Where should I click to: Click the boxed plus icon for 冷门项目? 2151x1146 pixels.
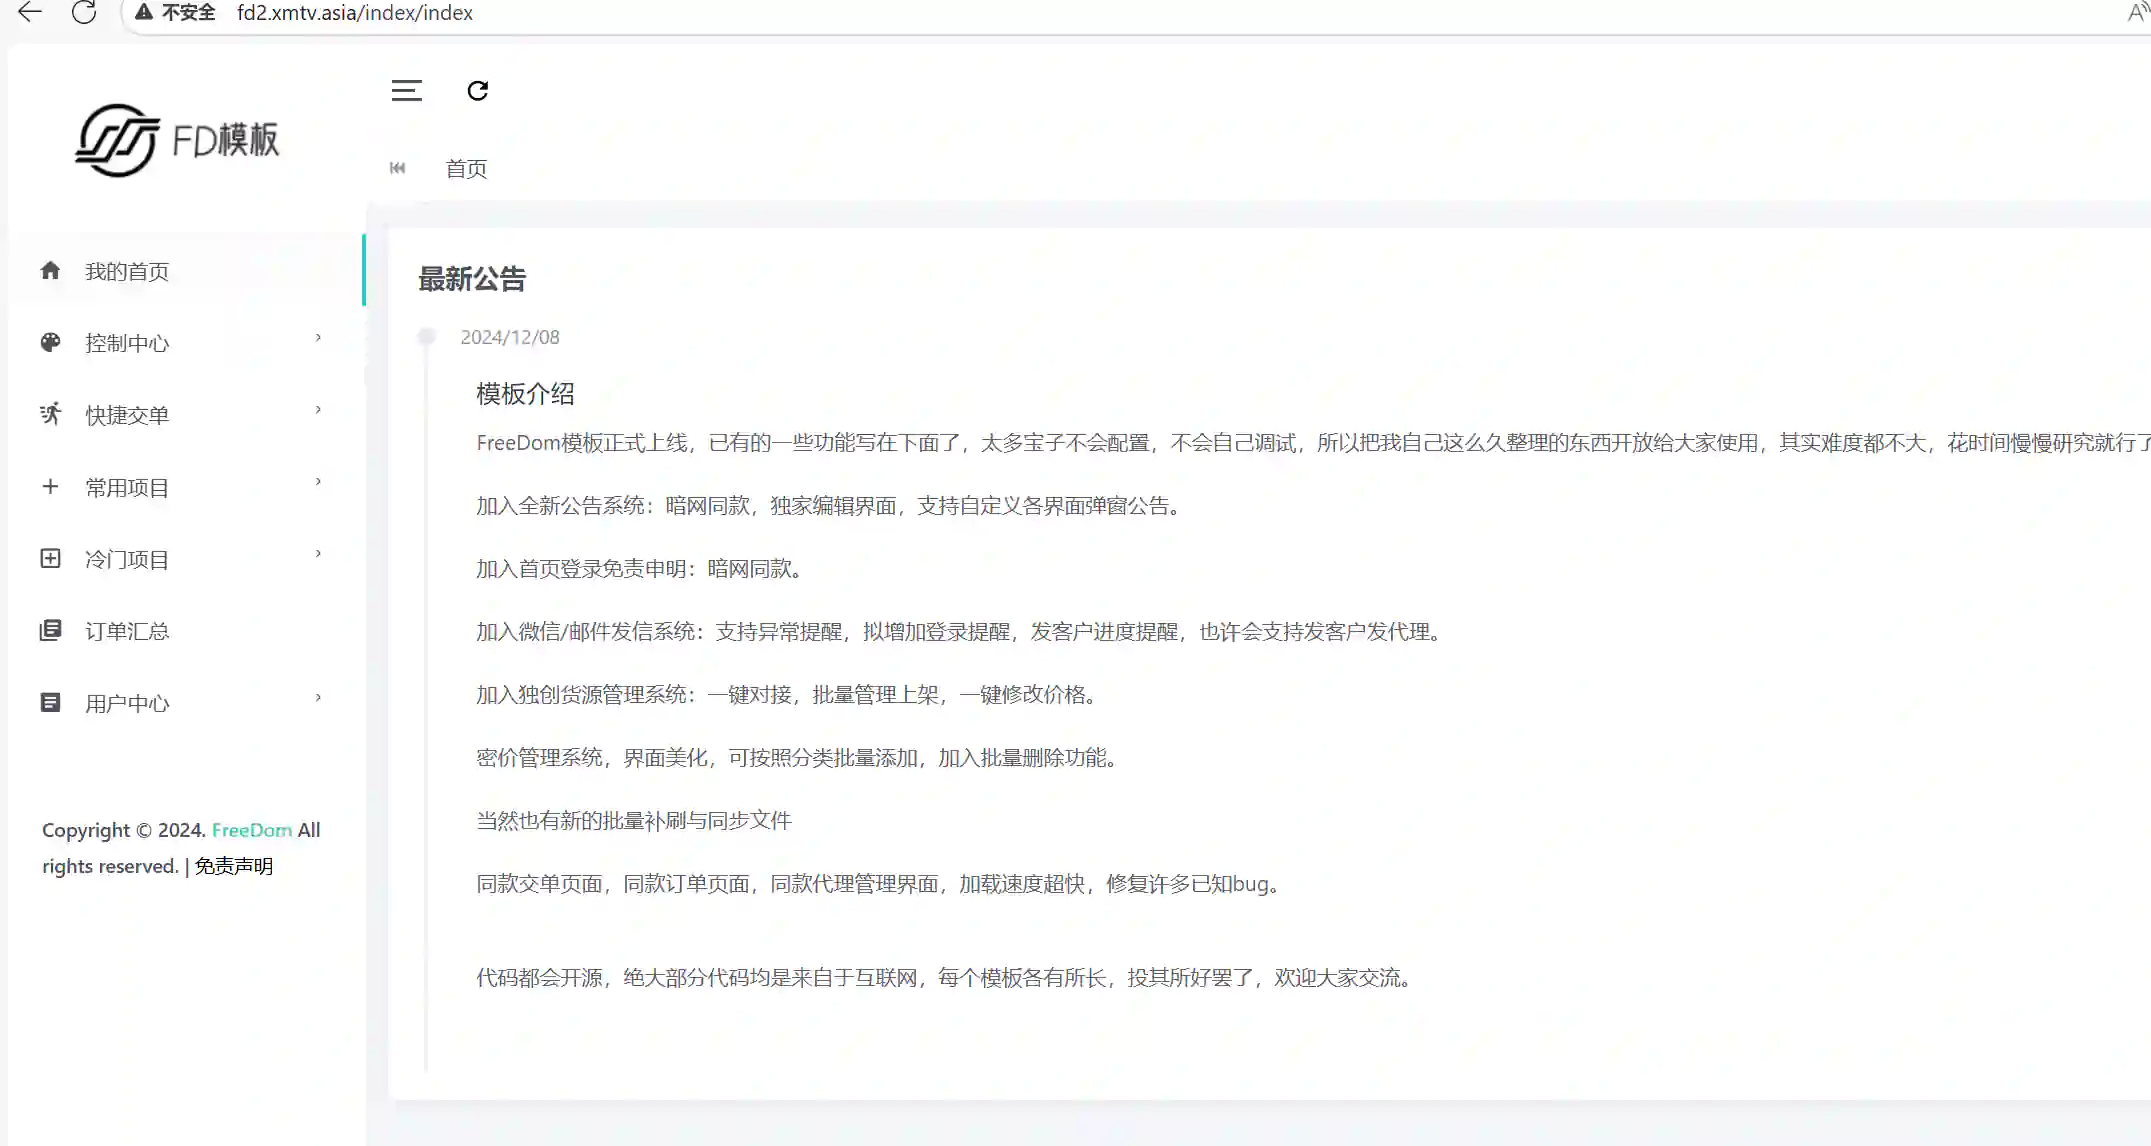point(50,559)
